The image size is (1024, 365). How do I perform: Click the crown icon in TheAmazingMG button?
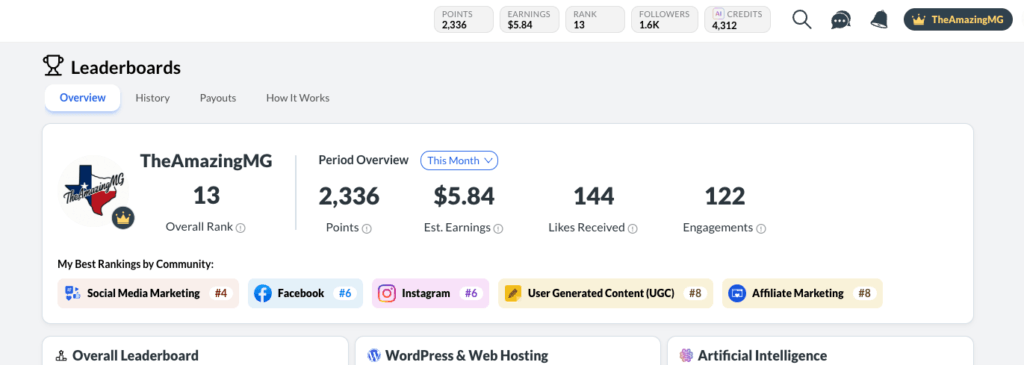(920, 20)
